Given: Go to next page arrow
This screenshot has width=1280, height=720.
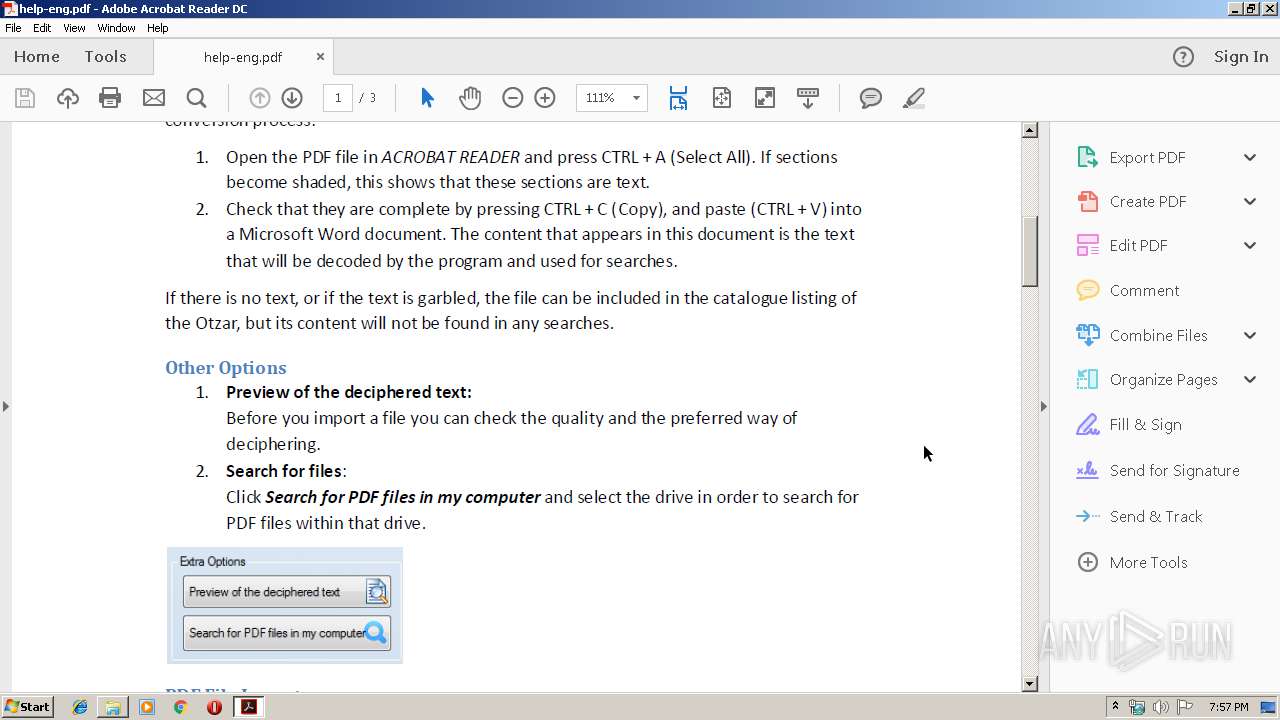Looking at the screenshot, I should click(x=292, y=98).
